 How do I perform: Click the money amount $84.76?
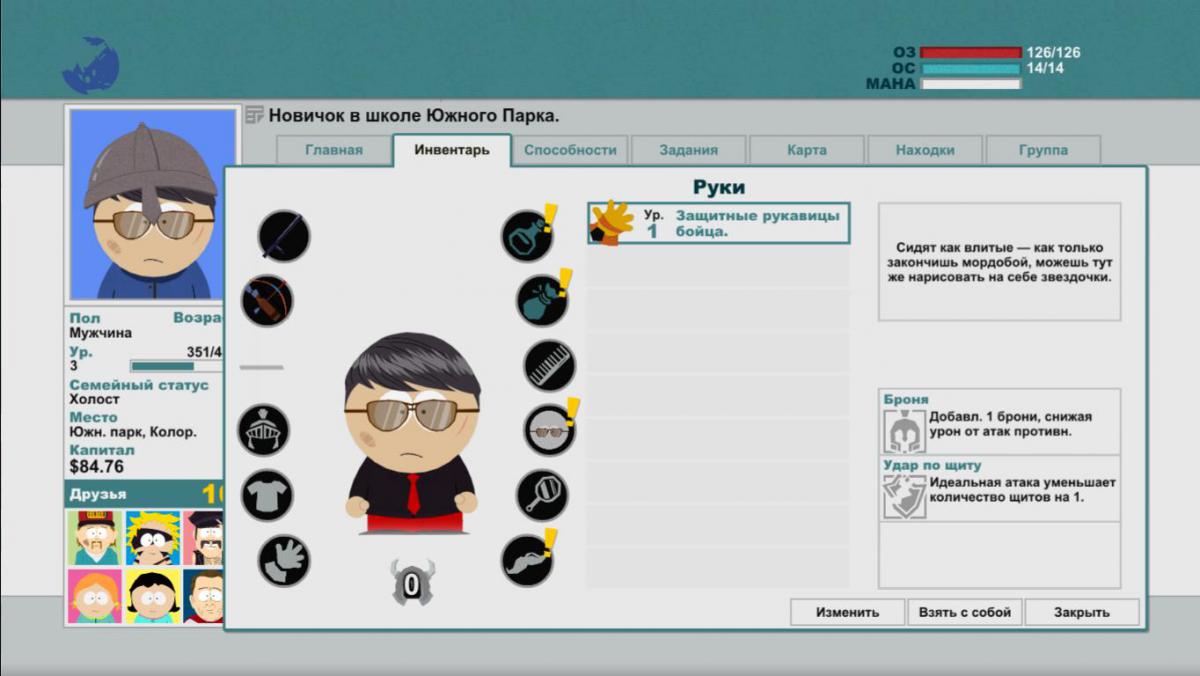97,466
